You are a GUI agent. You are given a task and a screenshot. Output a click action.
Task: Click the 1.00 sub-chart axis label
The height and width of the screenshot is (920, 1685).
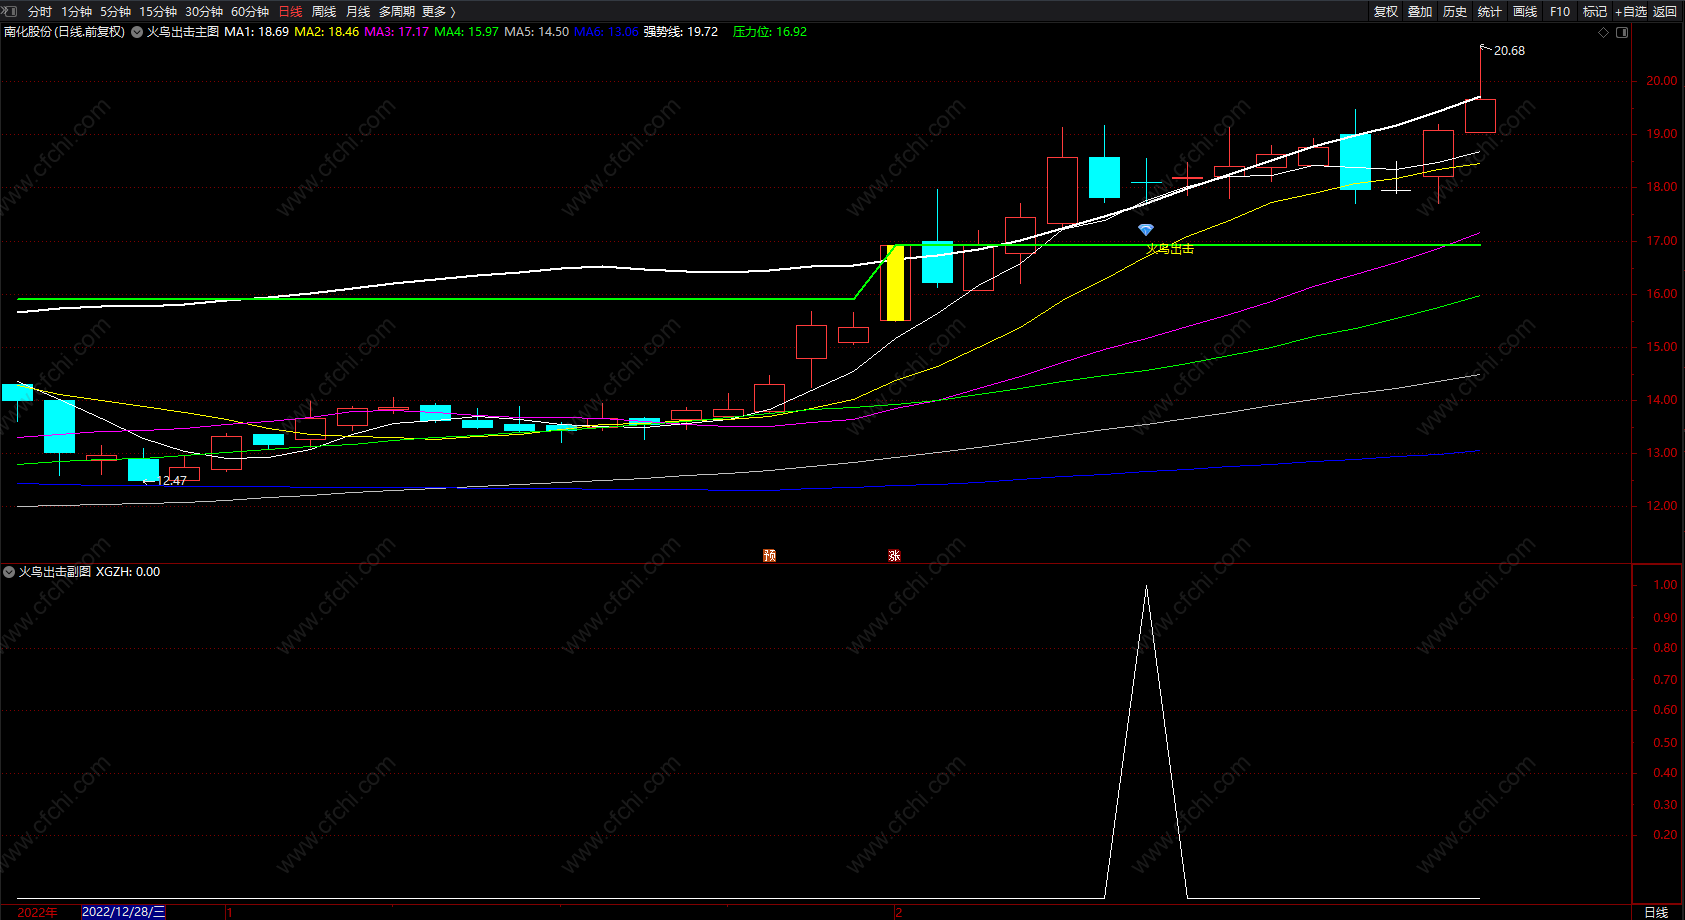click(x=1665, y=585)
